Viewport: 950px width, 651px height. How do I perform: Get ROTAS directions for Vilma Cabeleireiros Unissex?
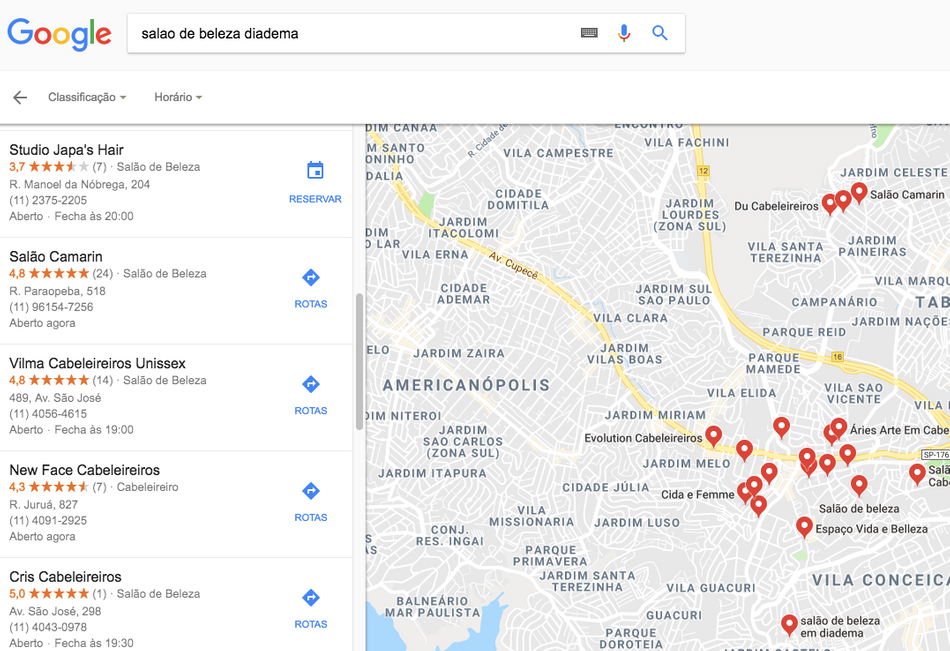[310, 394]
